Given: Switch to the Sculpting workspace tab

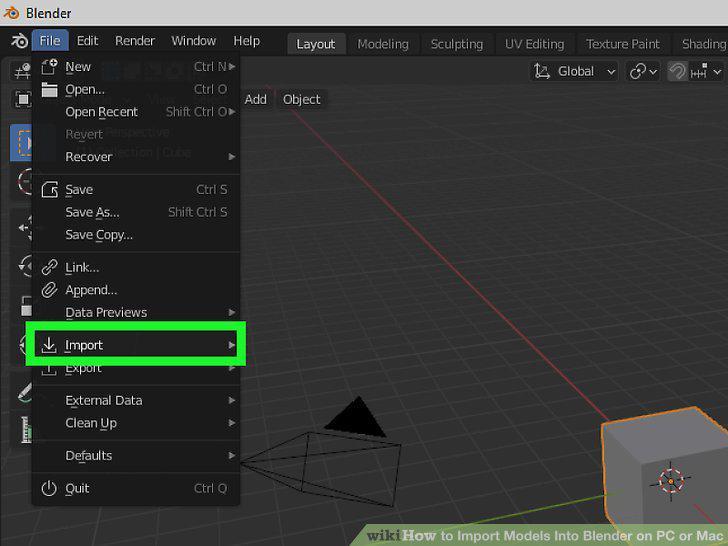Looking at the screenshot, I should point(456,44).
